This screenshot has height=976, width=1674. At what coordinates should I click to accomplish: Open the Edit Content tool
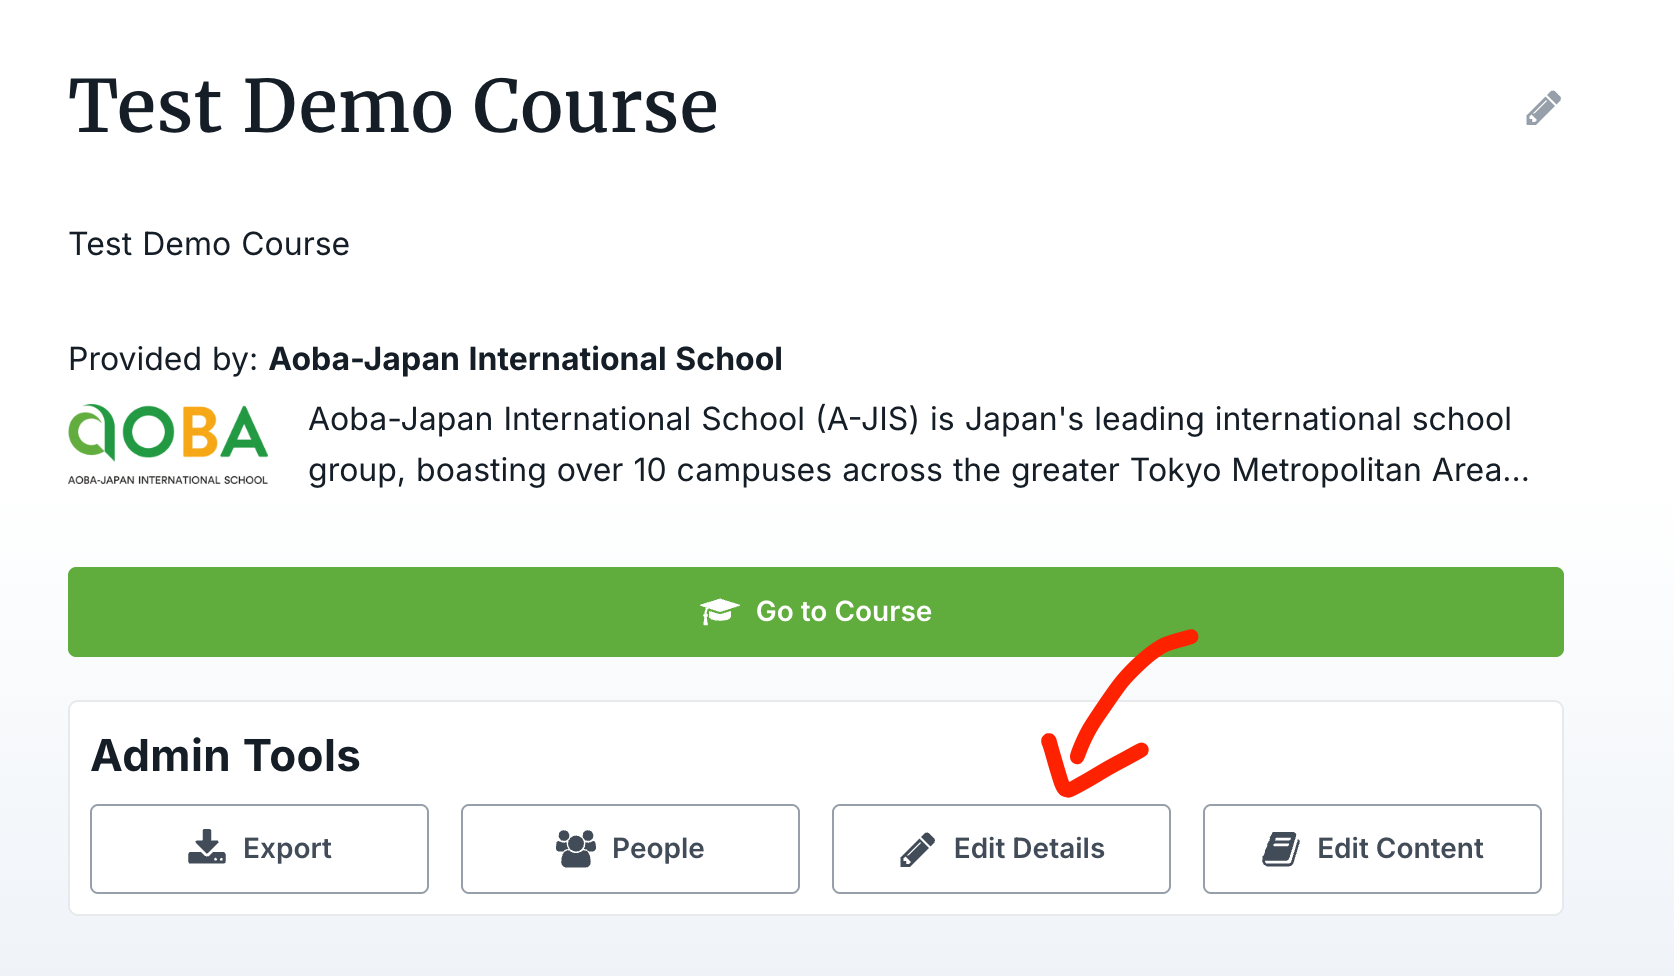(1372, 849)
